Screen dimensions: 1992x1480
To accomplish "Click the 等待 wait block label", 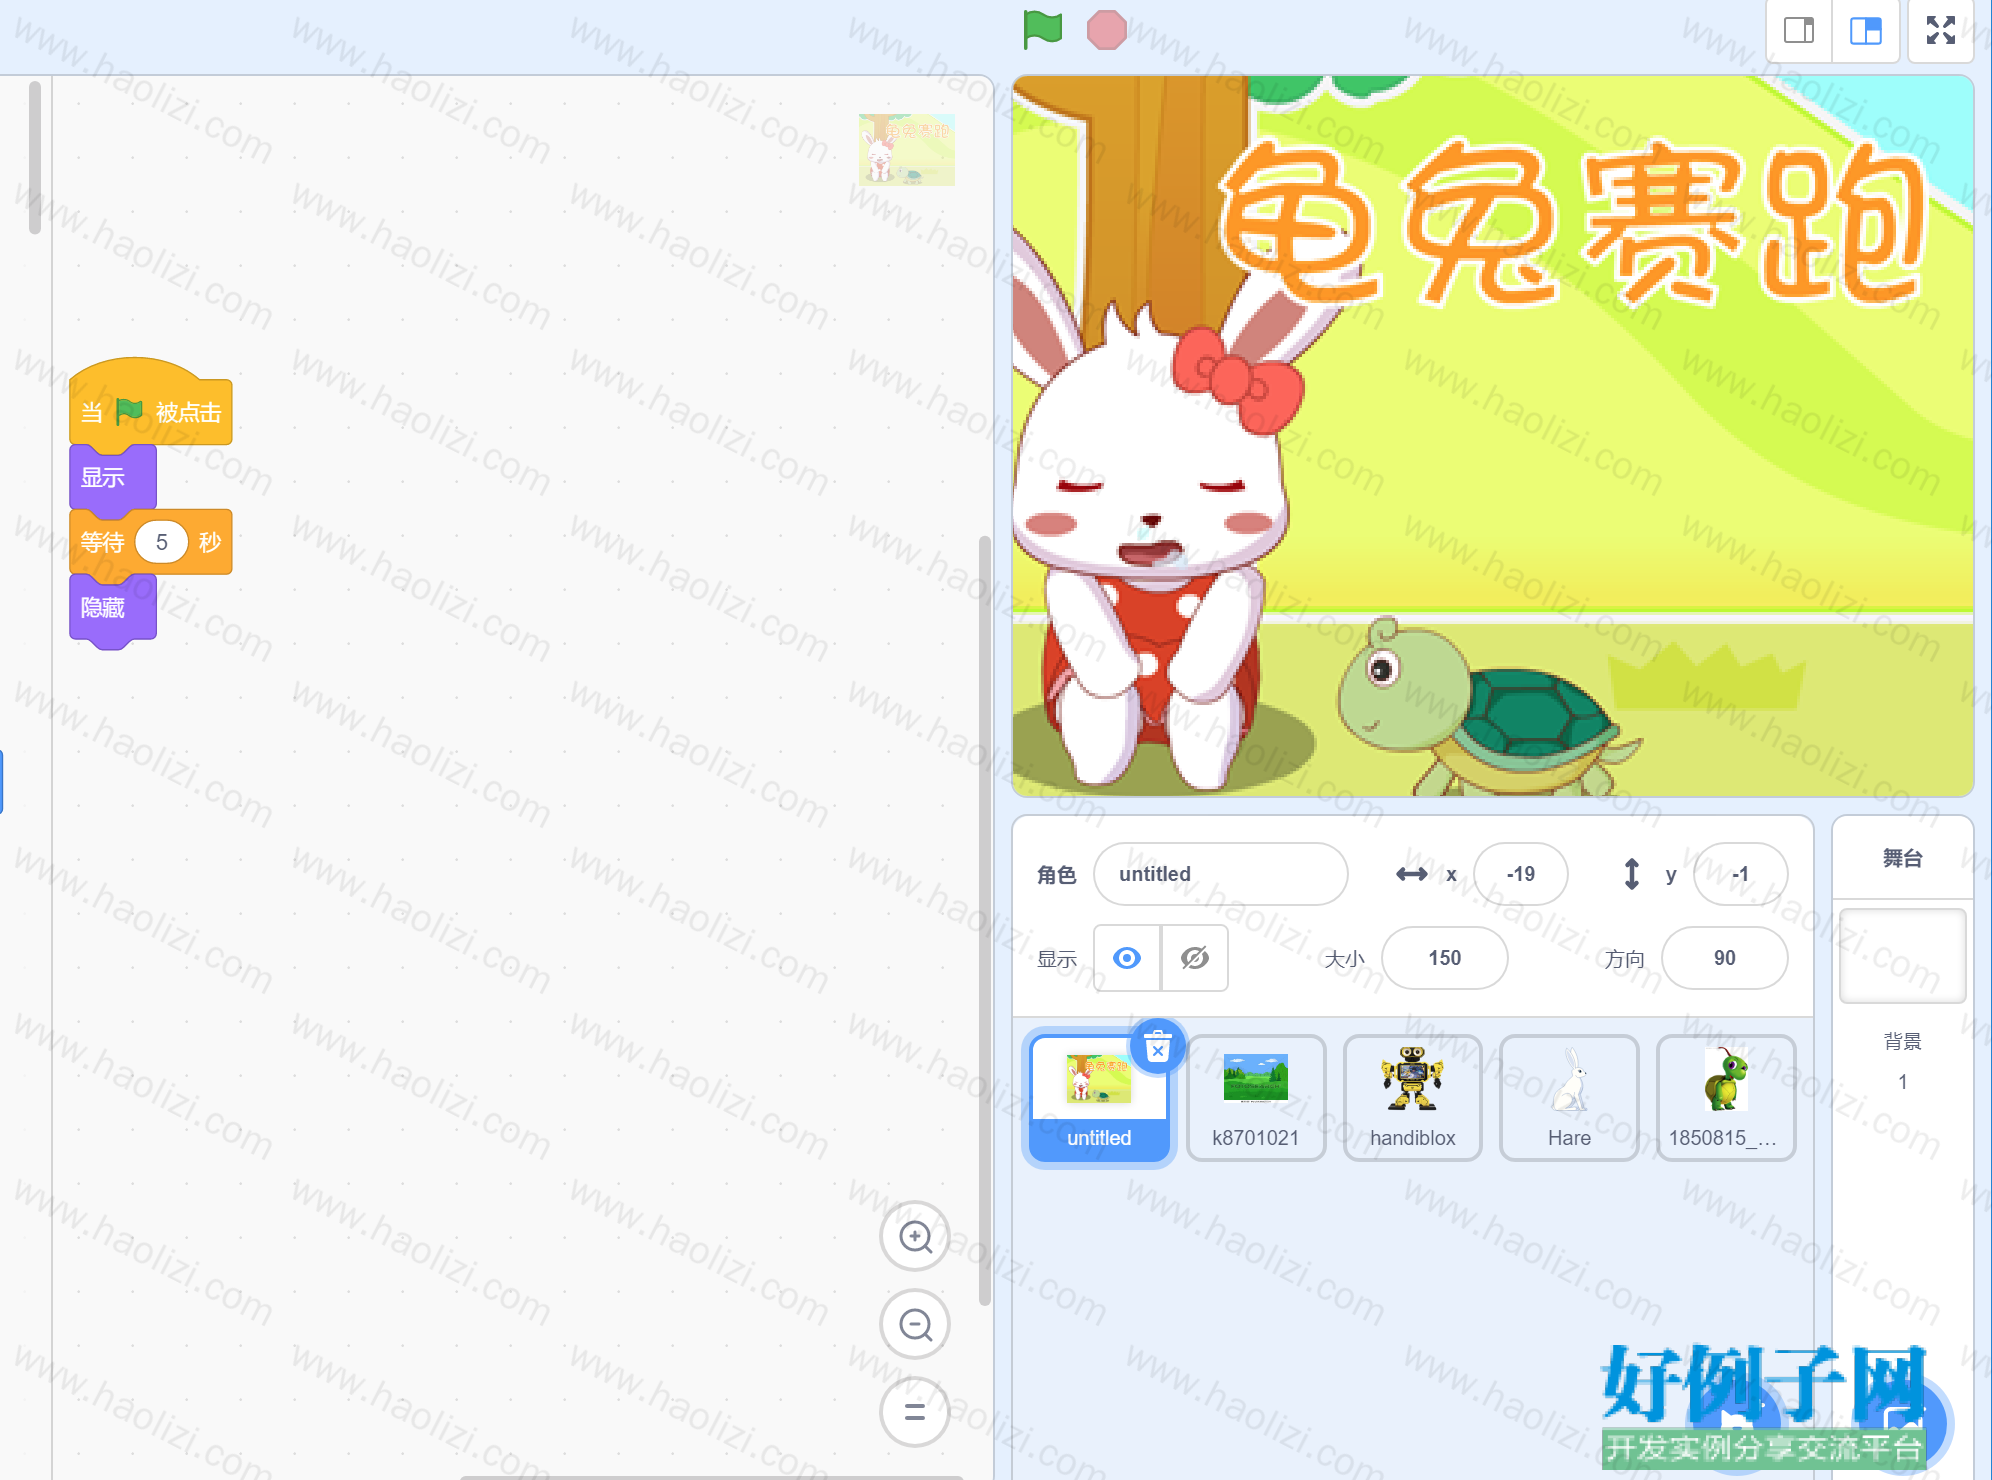I will [x=102, y=542].
